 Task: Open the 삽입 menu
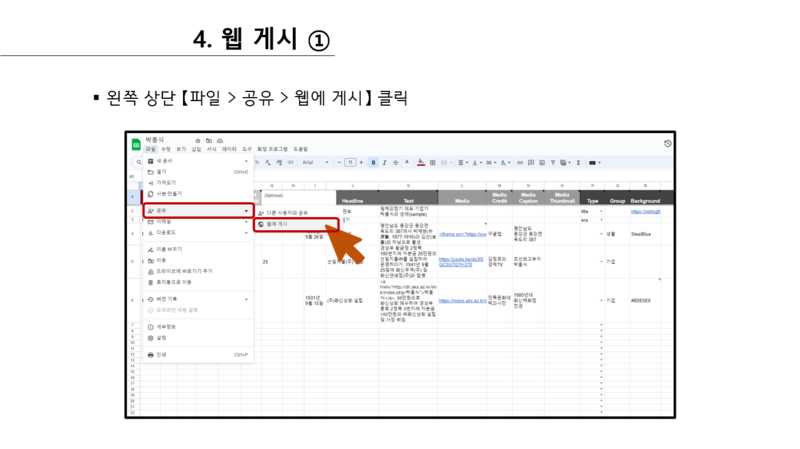point(196,149)
